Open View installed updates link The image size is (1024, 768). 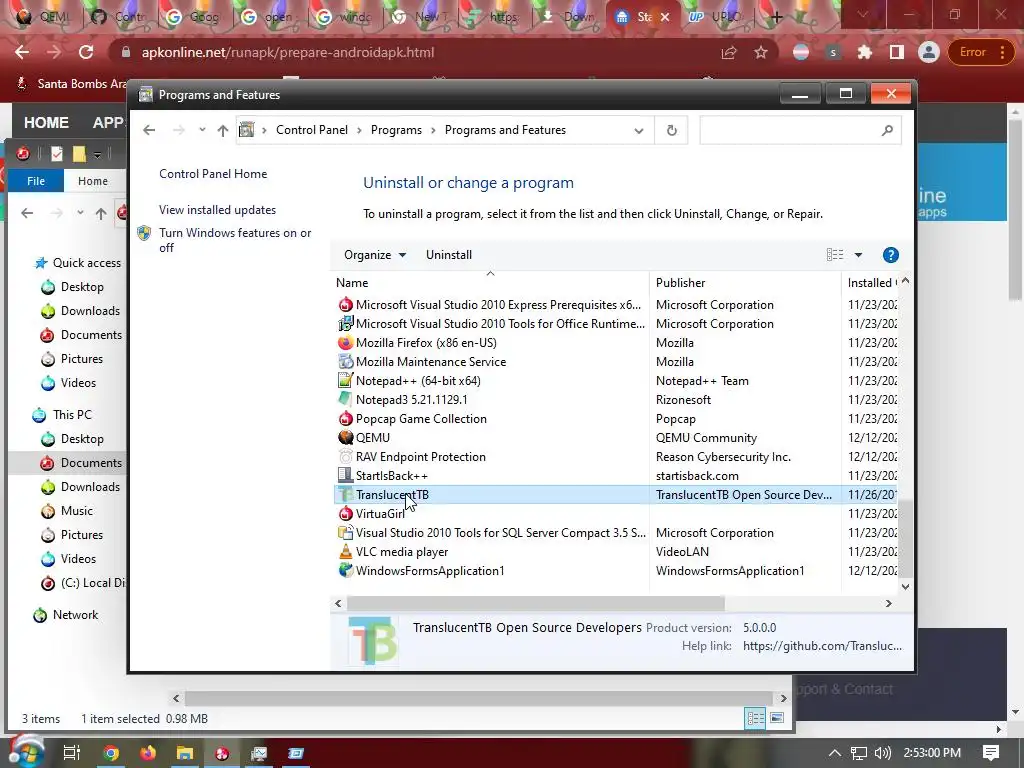point(217,210)
